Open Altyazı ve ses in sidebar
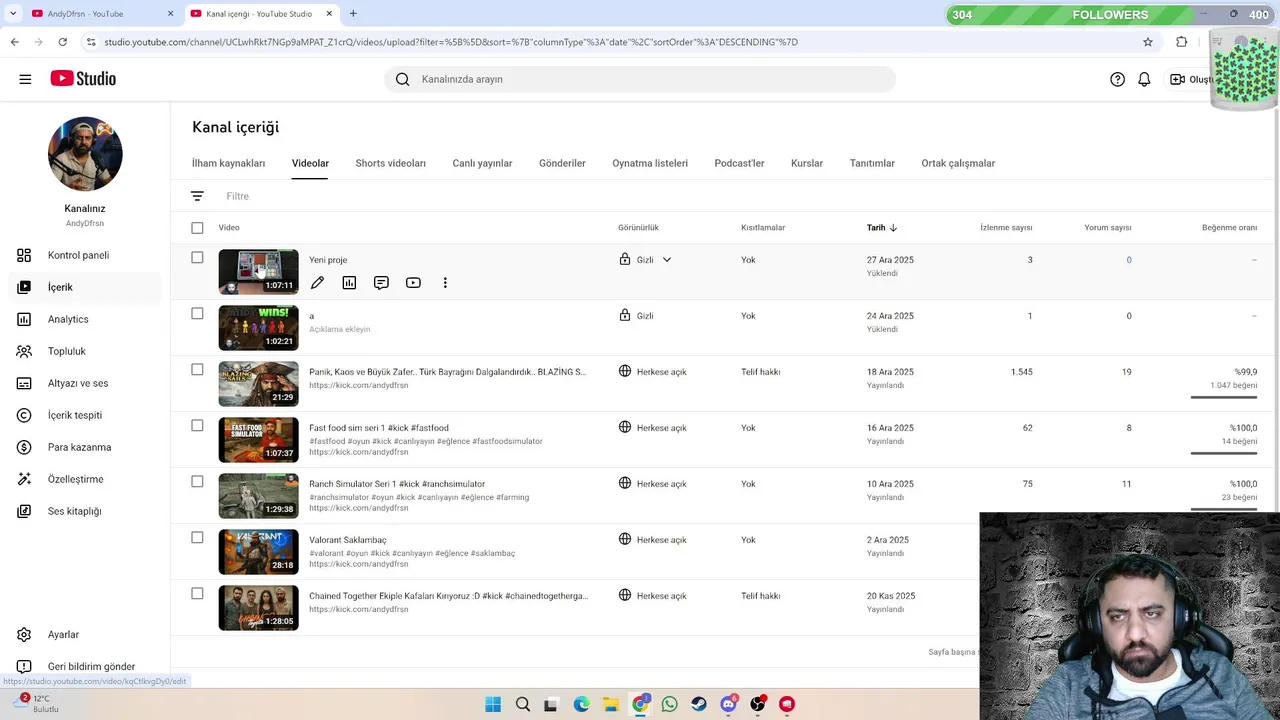The image size is (1280, 720). tap(85, 383)
